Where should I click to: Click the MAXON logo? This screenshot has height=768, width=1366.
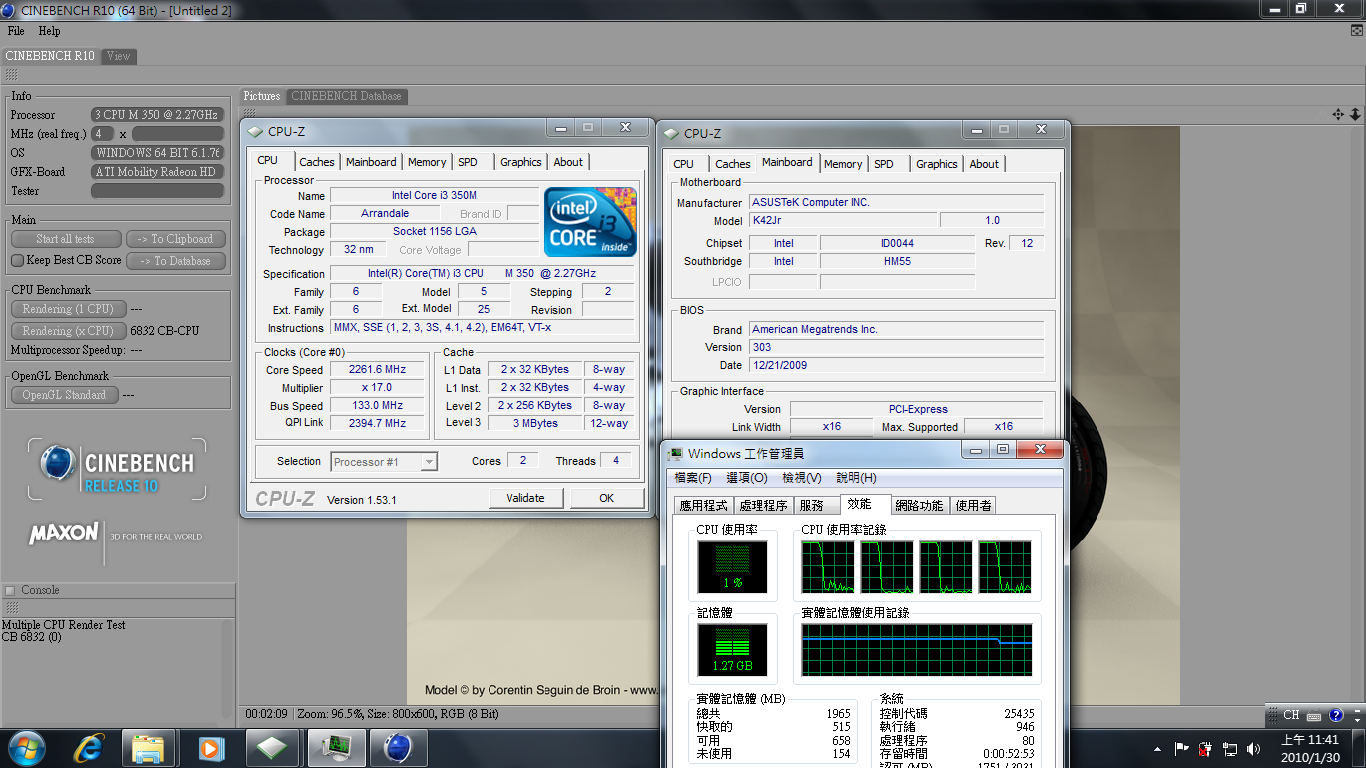click(64, 534)
